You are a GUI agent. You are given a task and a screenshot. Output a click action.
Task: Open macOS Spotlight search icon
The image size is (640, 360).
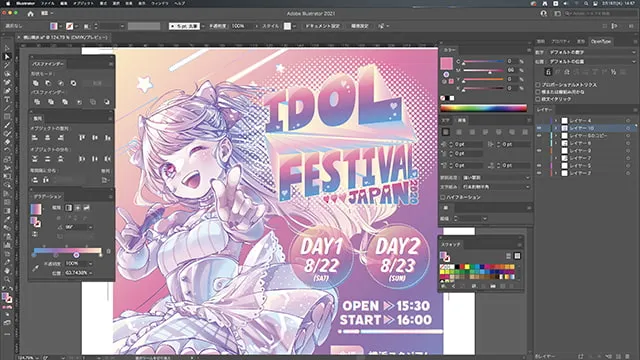586,3
